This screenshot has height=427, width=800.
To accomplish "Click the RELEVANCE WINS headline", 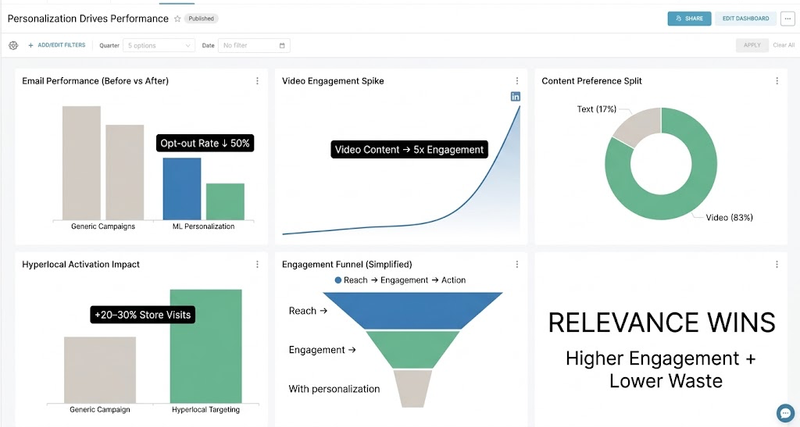I will click(662, 323).
